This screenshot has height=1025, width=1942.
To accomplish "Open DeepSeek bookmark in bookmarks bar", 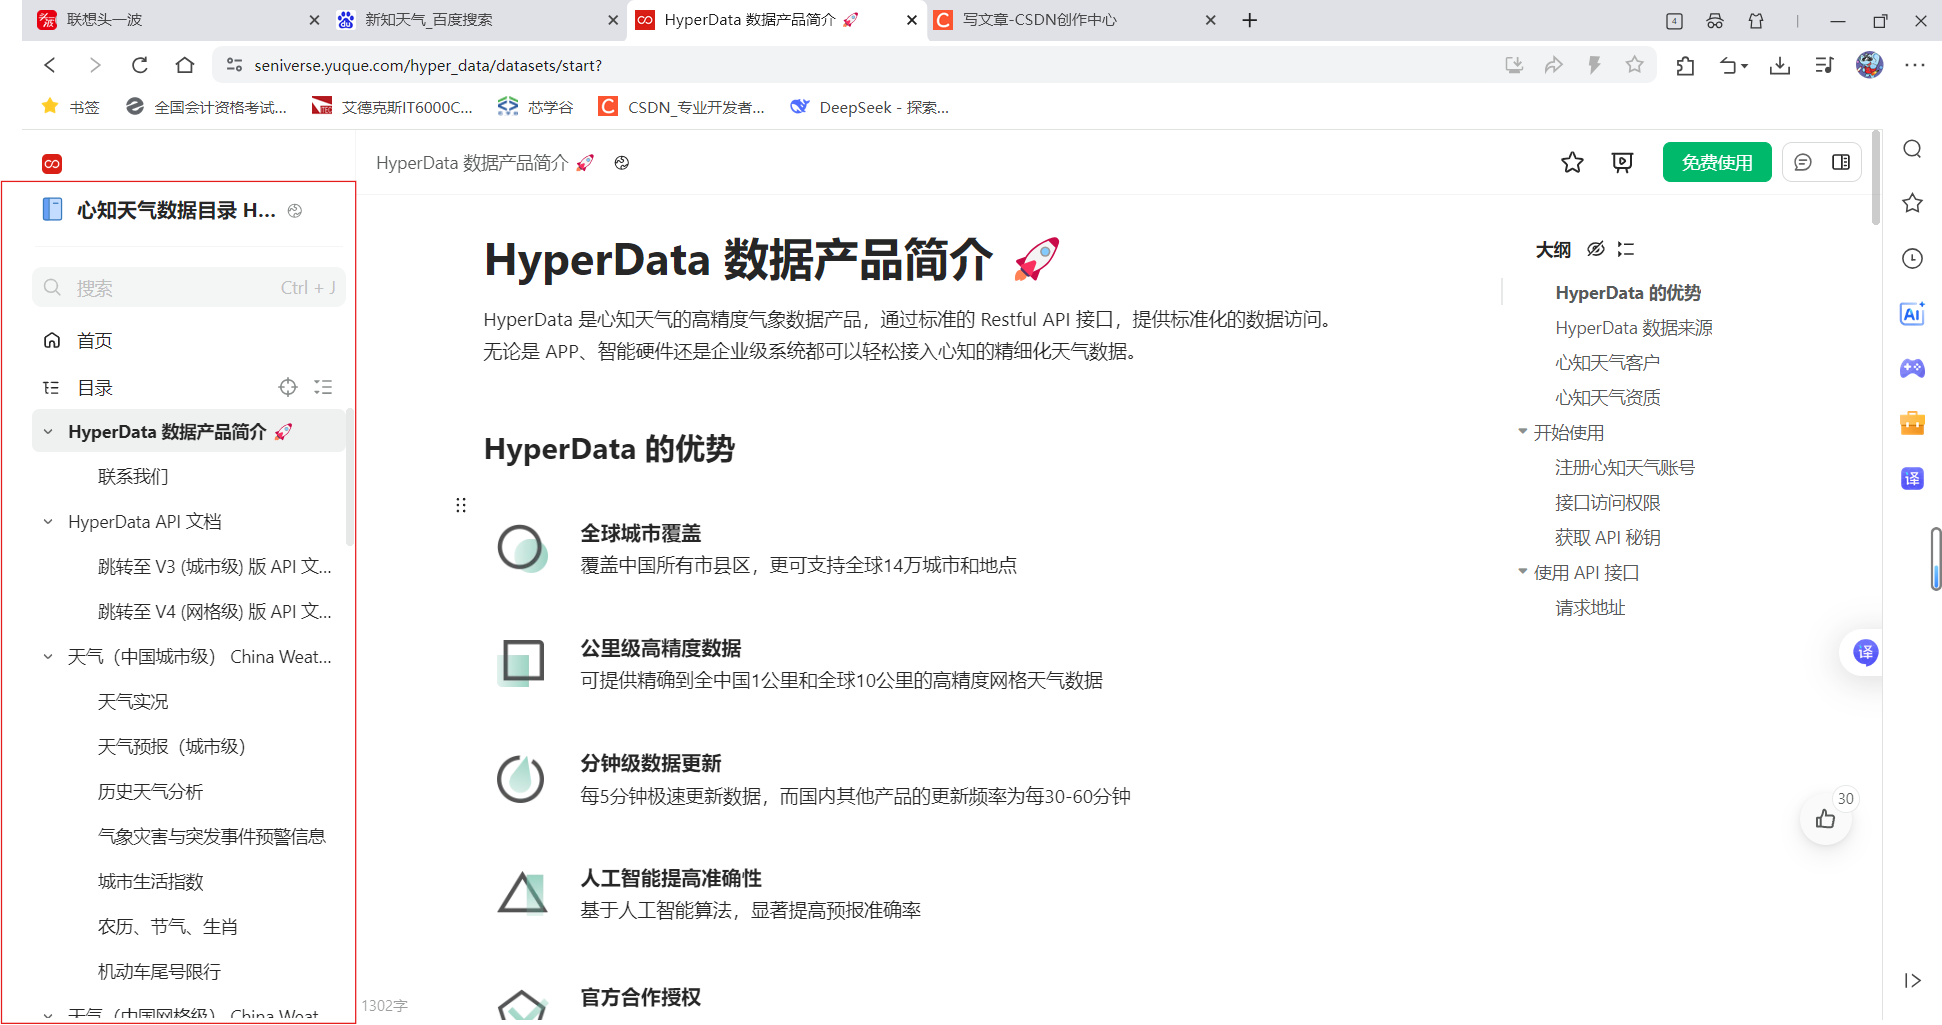I will (869, 107).
